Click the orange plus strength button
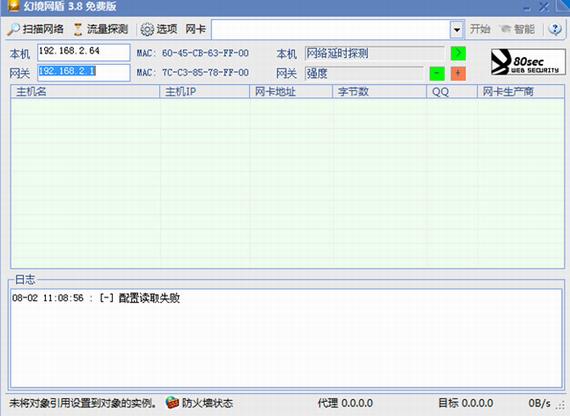Image resolution: width=570 pixels, height=416 pixels. pos(458,73)
